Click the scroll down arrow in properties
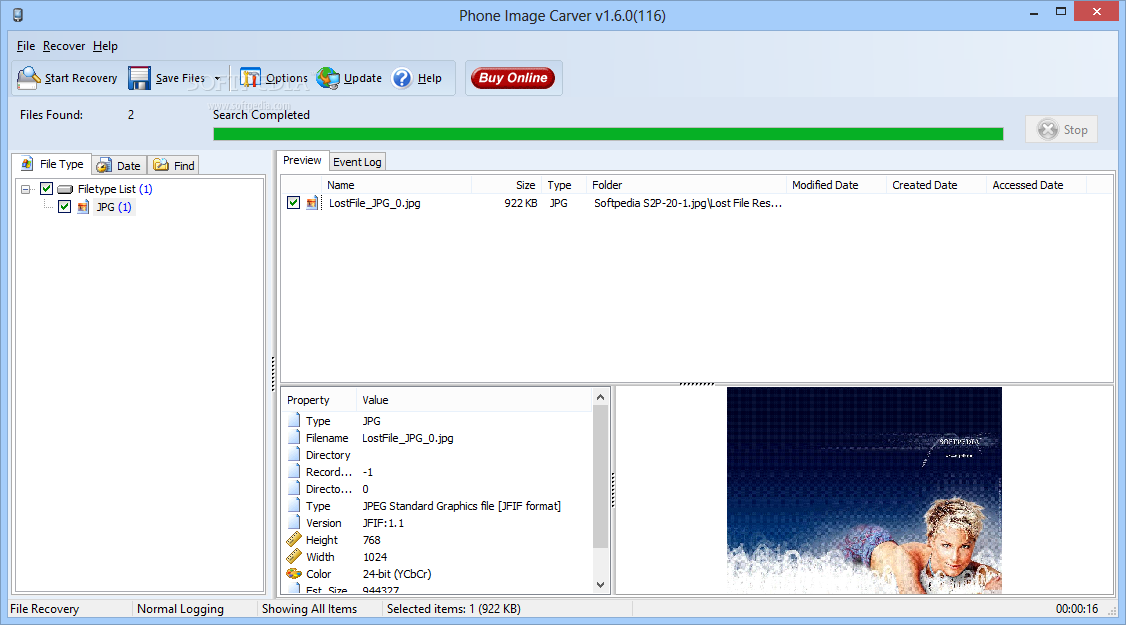 pos(600,585)
